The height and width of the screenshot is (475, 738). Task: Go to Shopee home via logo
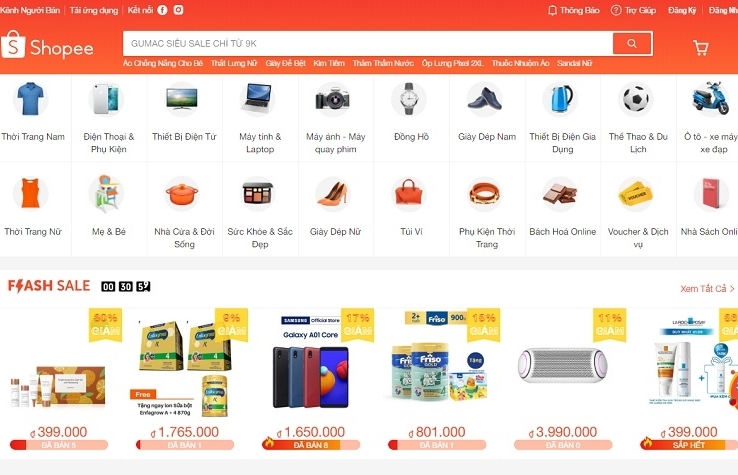[x=47, y=45]
